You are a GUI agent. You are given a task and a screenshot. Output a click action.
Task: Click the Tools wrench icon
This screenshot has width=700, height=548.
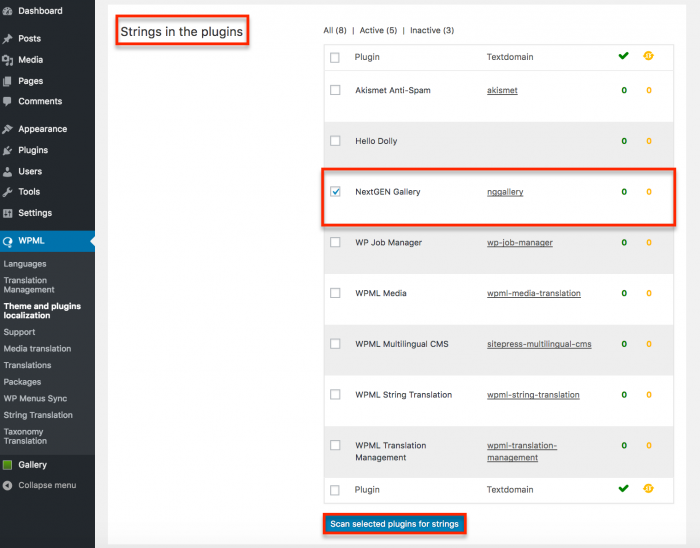click(x=7, y=192)
